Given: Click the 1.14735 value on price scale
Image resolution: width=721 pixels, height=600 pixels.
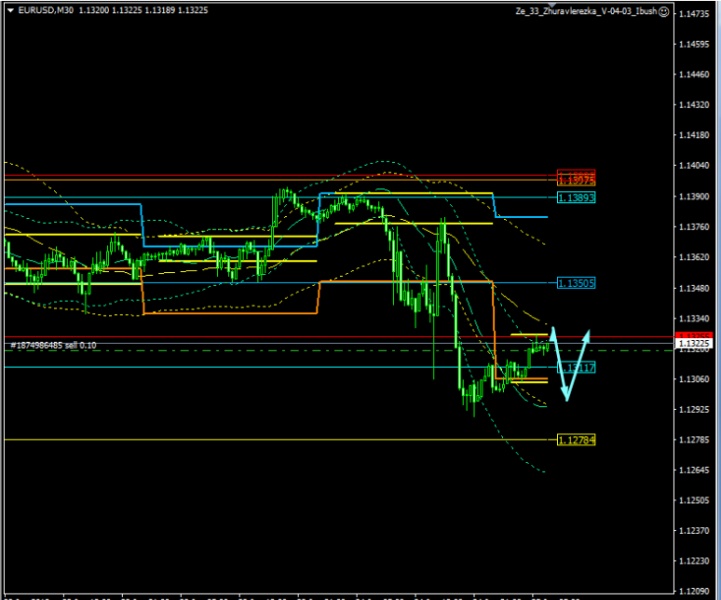Looking at the screenshot, I should [x=694, y=14].
